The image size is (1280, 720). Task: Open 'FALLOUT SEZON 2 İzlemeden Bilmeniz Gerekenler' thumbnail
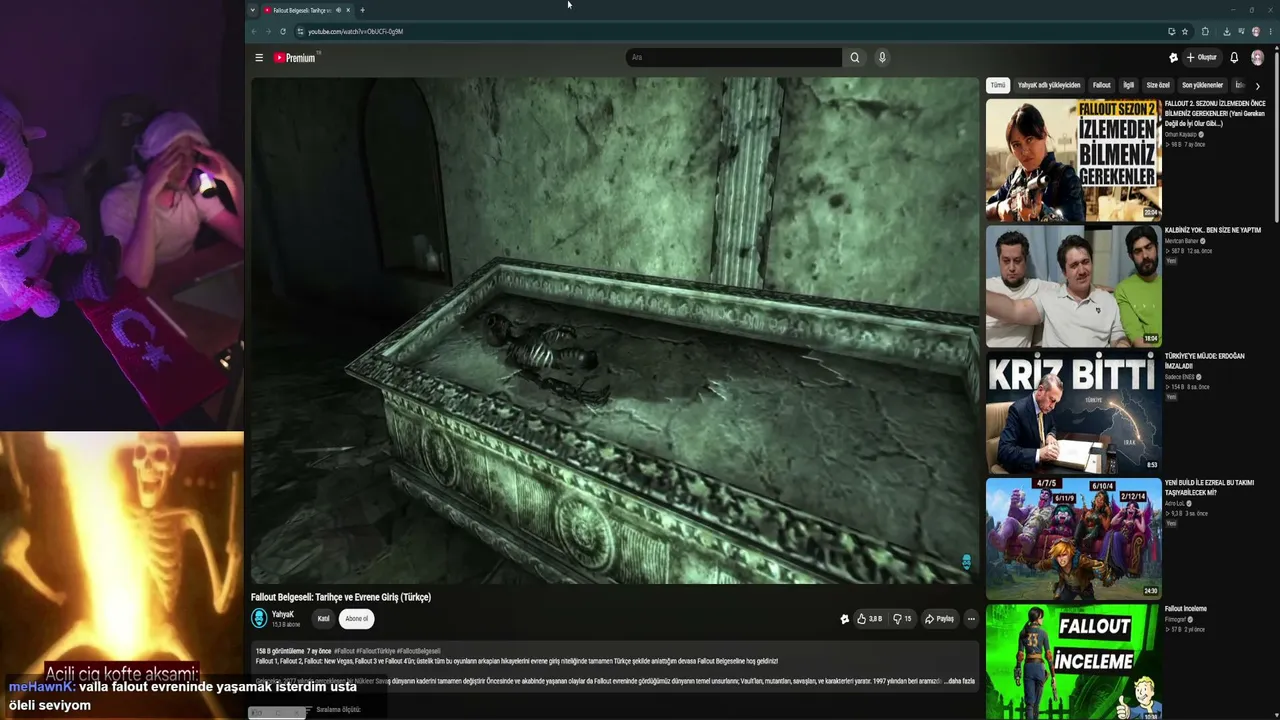click(1074, 160)
